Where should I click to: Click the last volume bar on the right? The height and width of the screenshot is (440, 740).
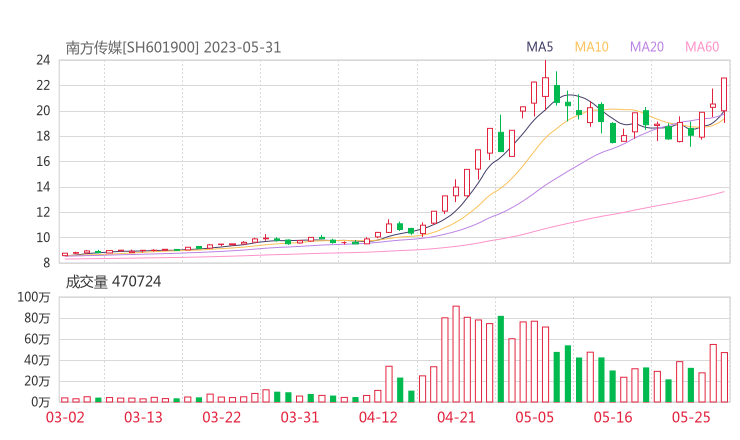point(724,377)
